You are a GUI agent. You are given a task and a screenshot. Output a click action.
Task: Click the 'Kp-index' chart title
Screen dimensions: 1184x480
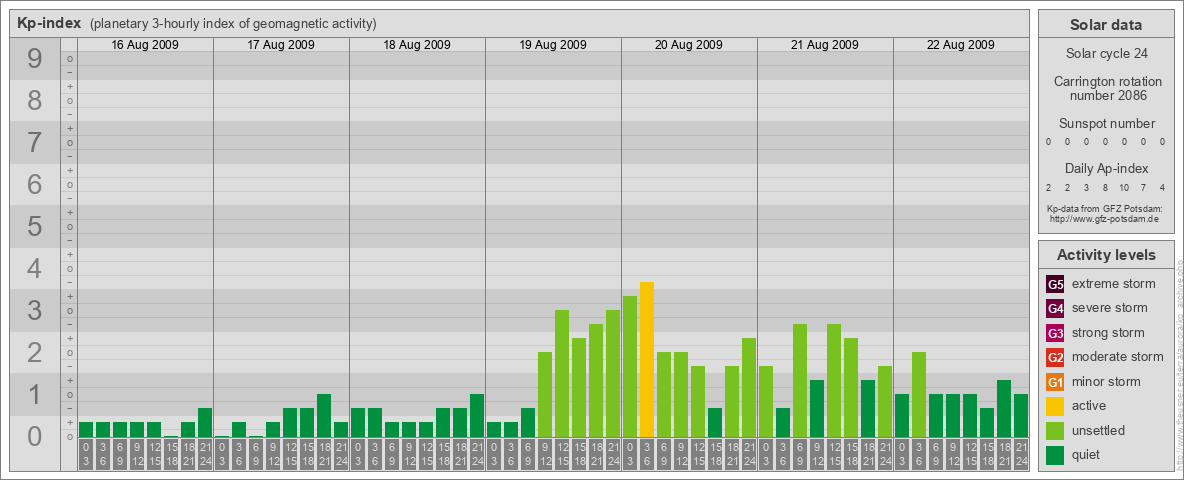pos(48,23)
